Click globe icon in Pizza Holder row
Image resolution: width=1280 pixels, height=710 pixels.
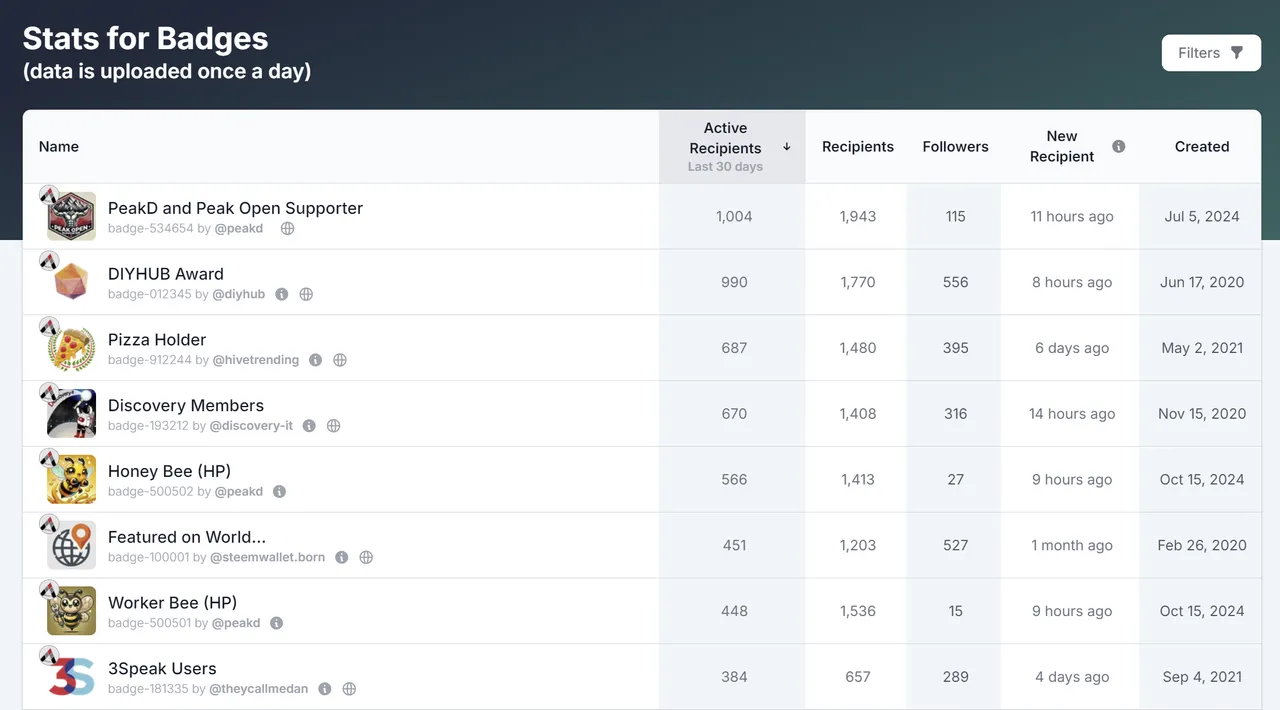340,360
